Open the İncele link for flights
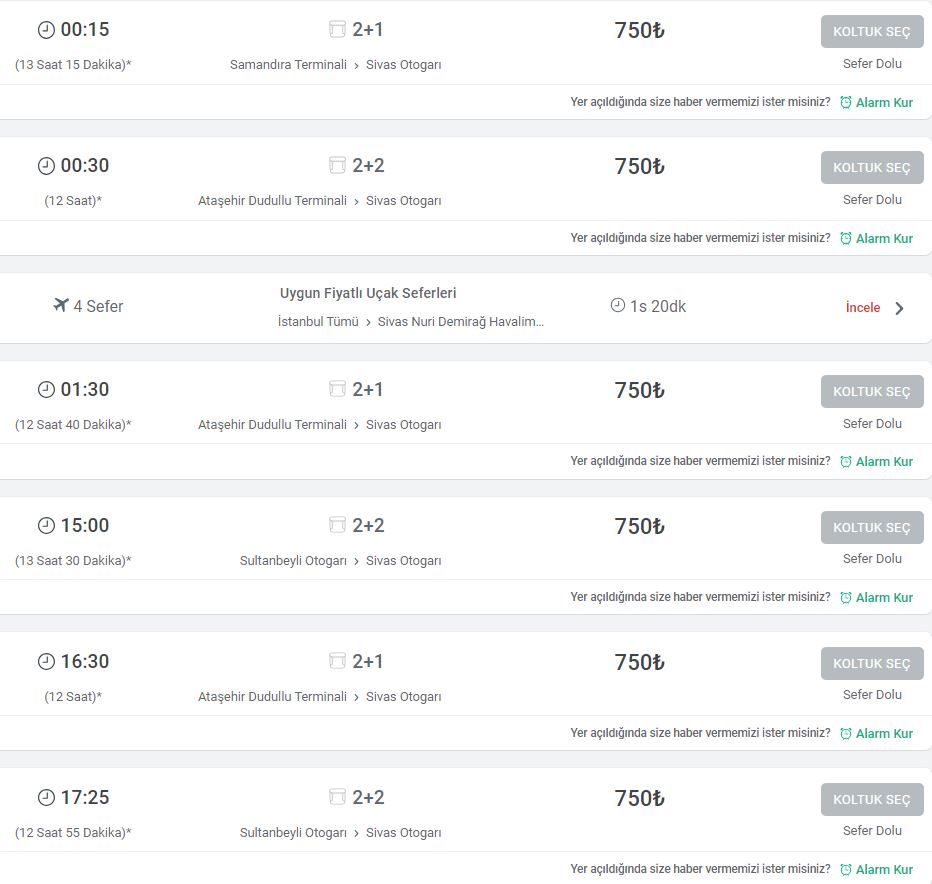This screenshot has width=932, height=884. coord(863,308)
